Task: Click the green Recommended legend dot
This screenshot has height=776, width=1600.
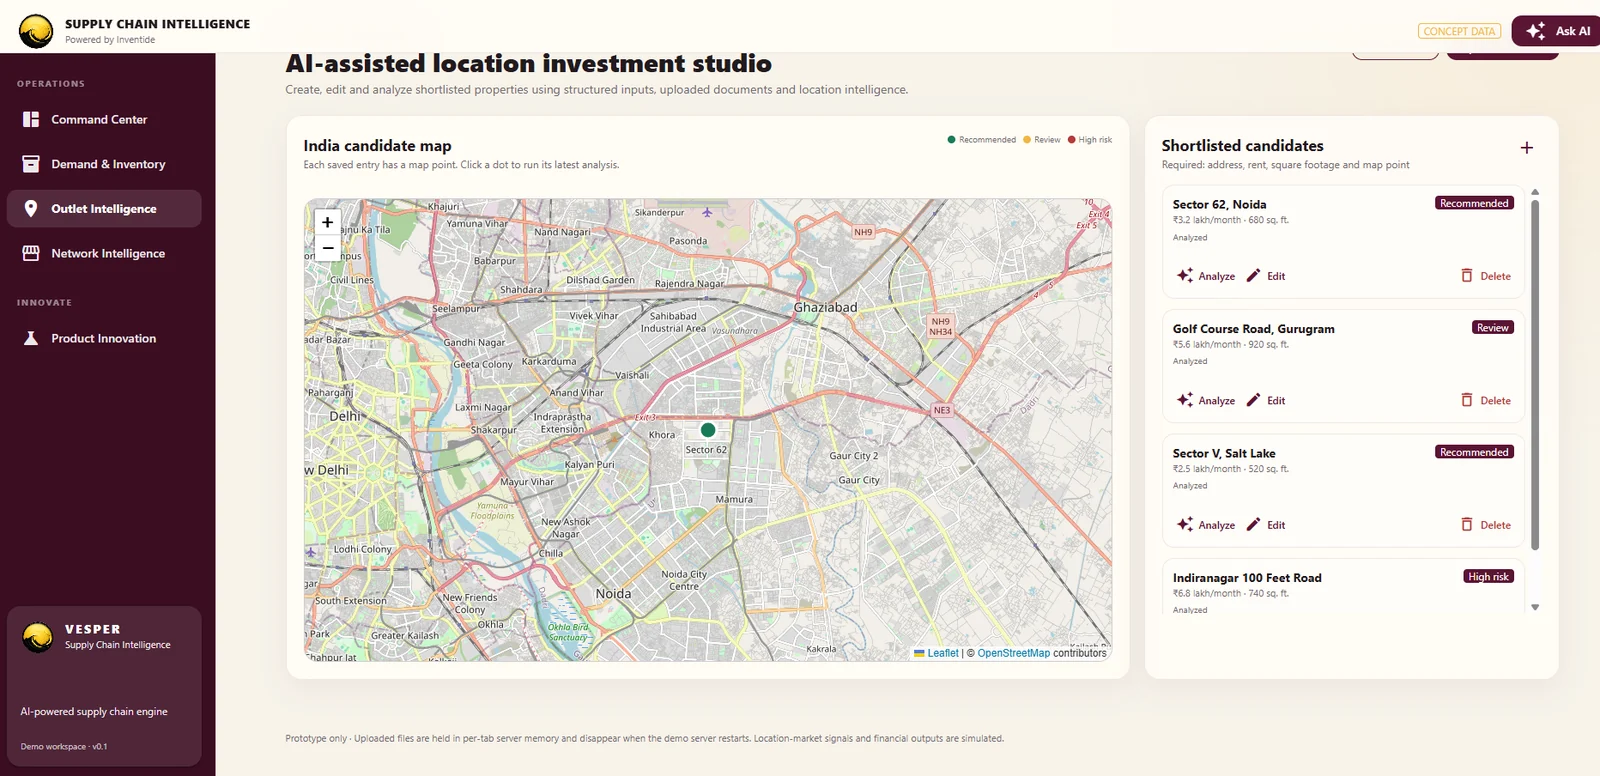Action: [x=951, y=140]
